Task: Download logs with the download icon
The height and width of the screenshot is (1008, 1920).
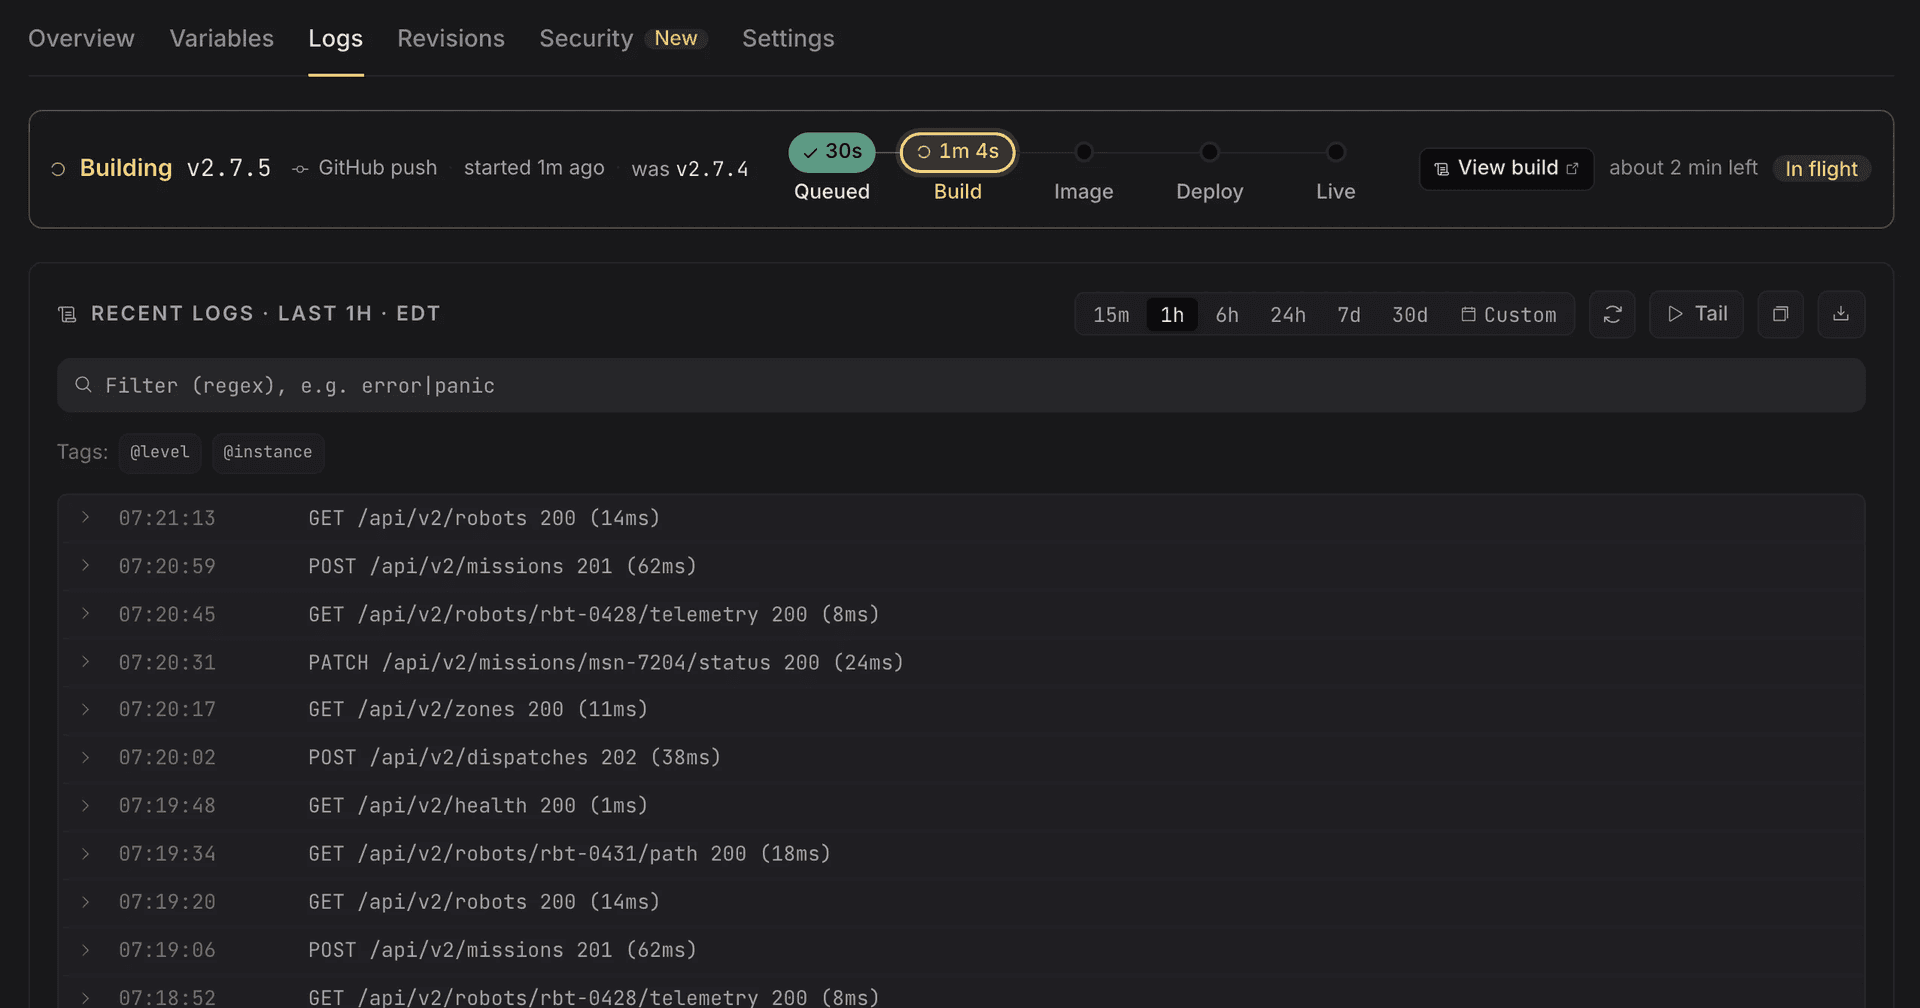Action: click(1841, 314)
